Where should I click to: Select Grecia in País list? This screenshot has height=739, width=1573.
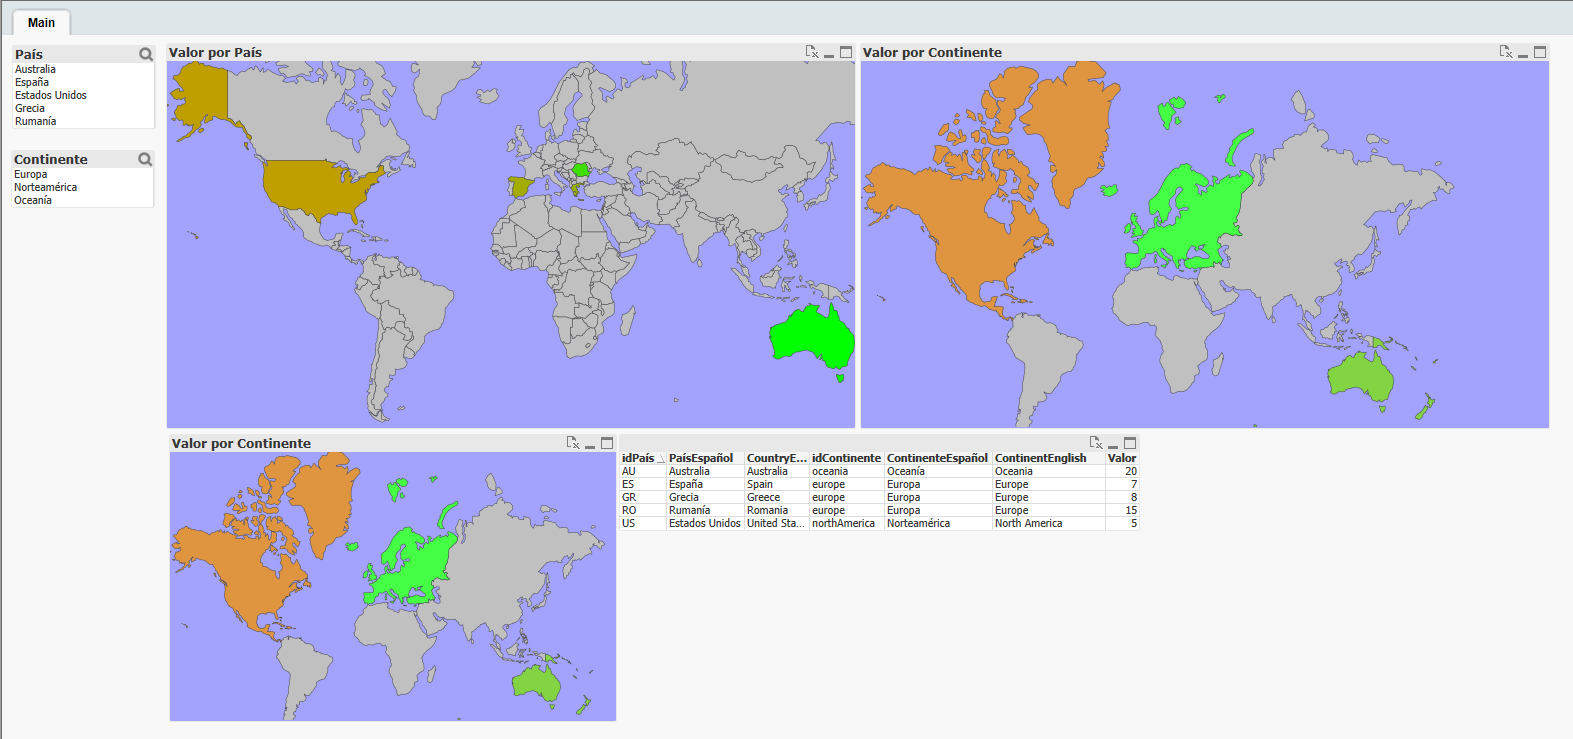[30, 108]
